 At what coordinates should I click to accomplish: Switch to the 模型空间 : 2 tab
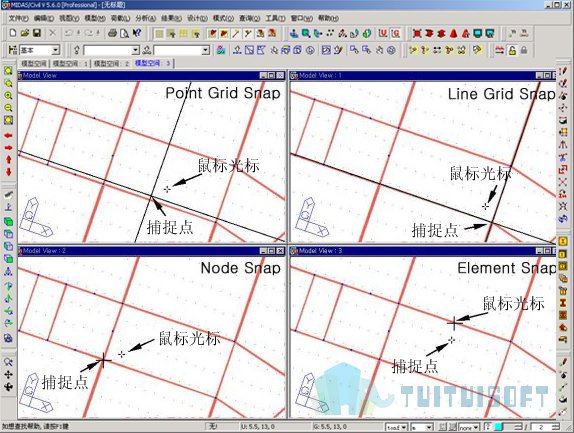[112, 63]
